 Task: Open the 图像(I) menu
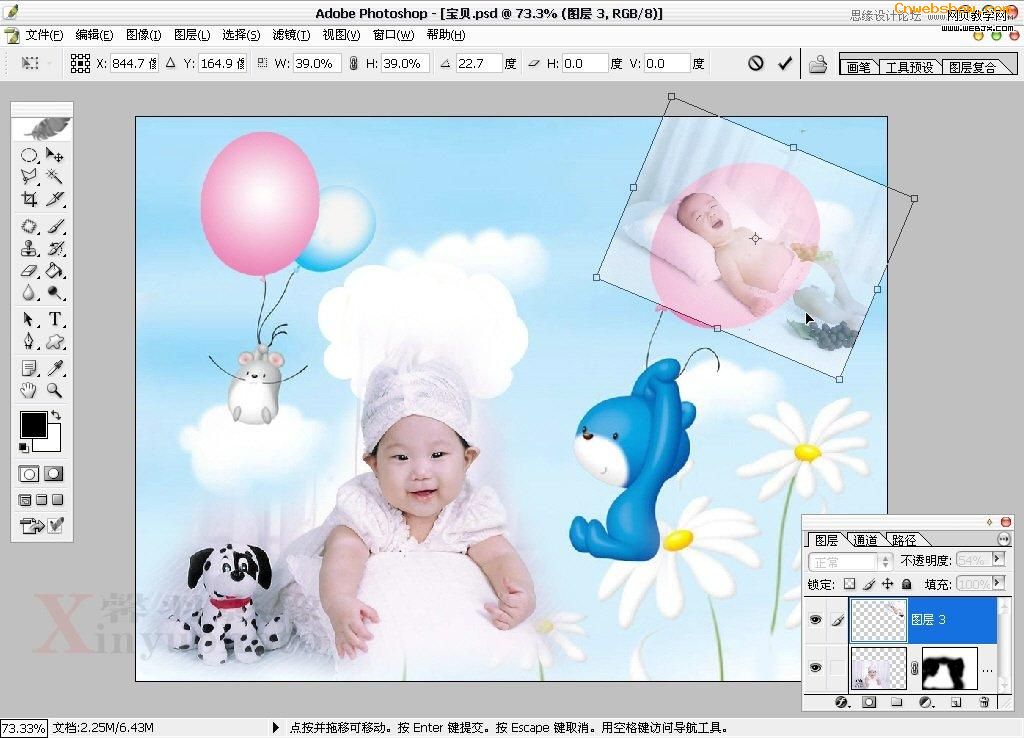point(143,35)
